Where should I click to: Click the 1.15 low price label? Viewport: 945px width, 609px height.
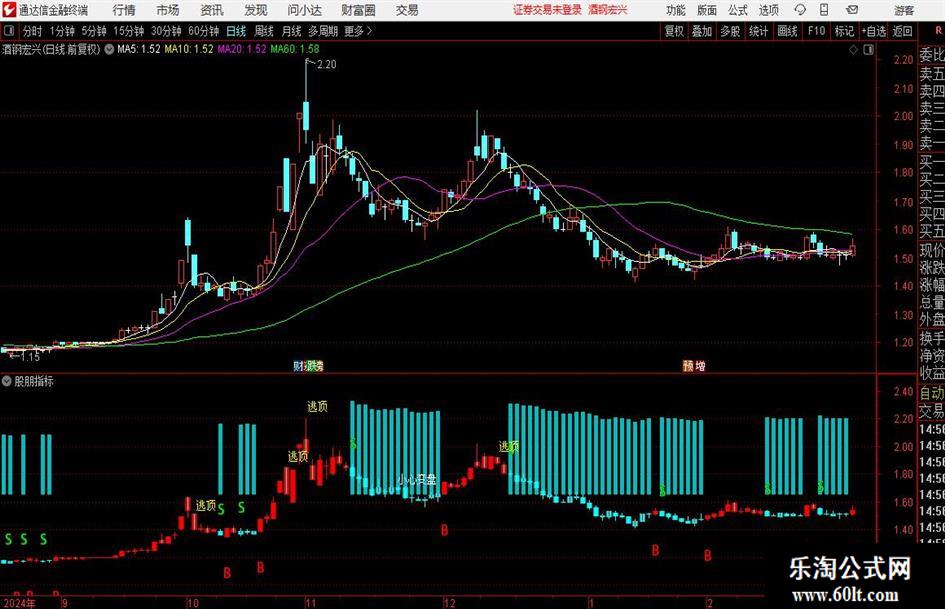(30, 357)
